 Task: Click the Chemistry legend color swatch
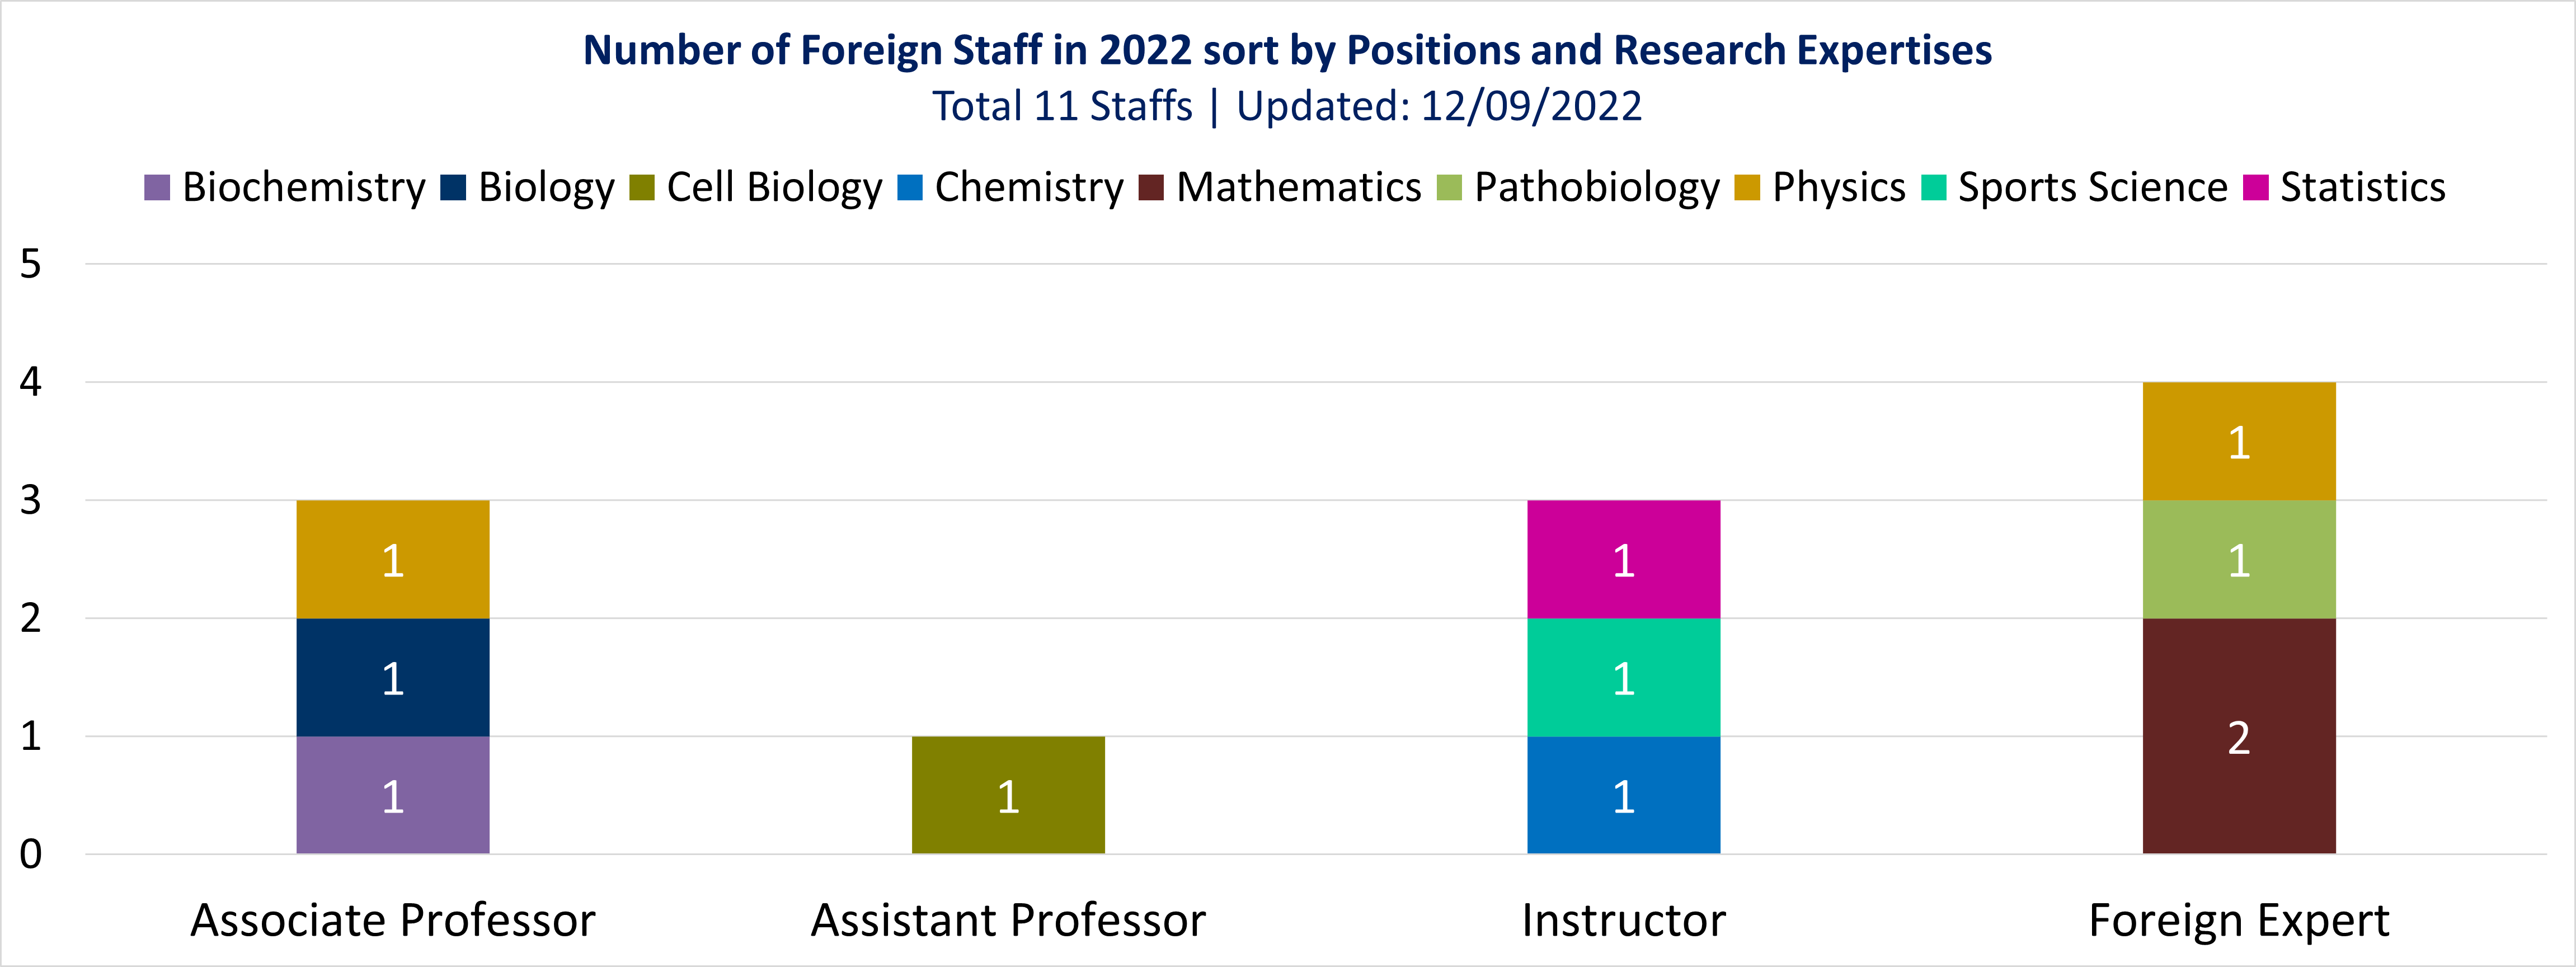pos(910,188)
